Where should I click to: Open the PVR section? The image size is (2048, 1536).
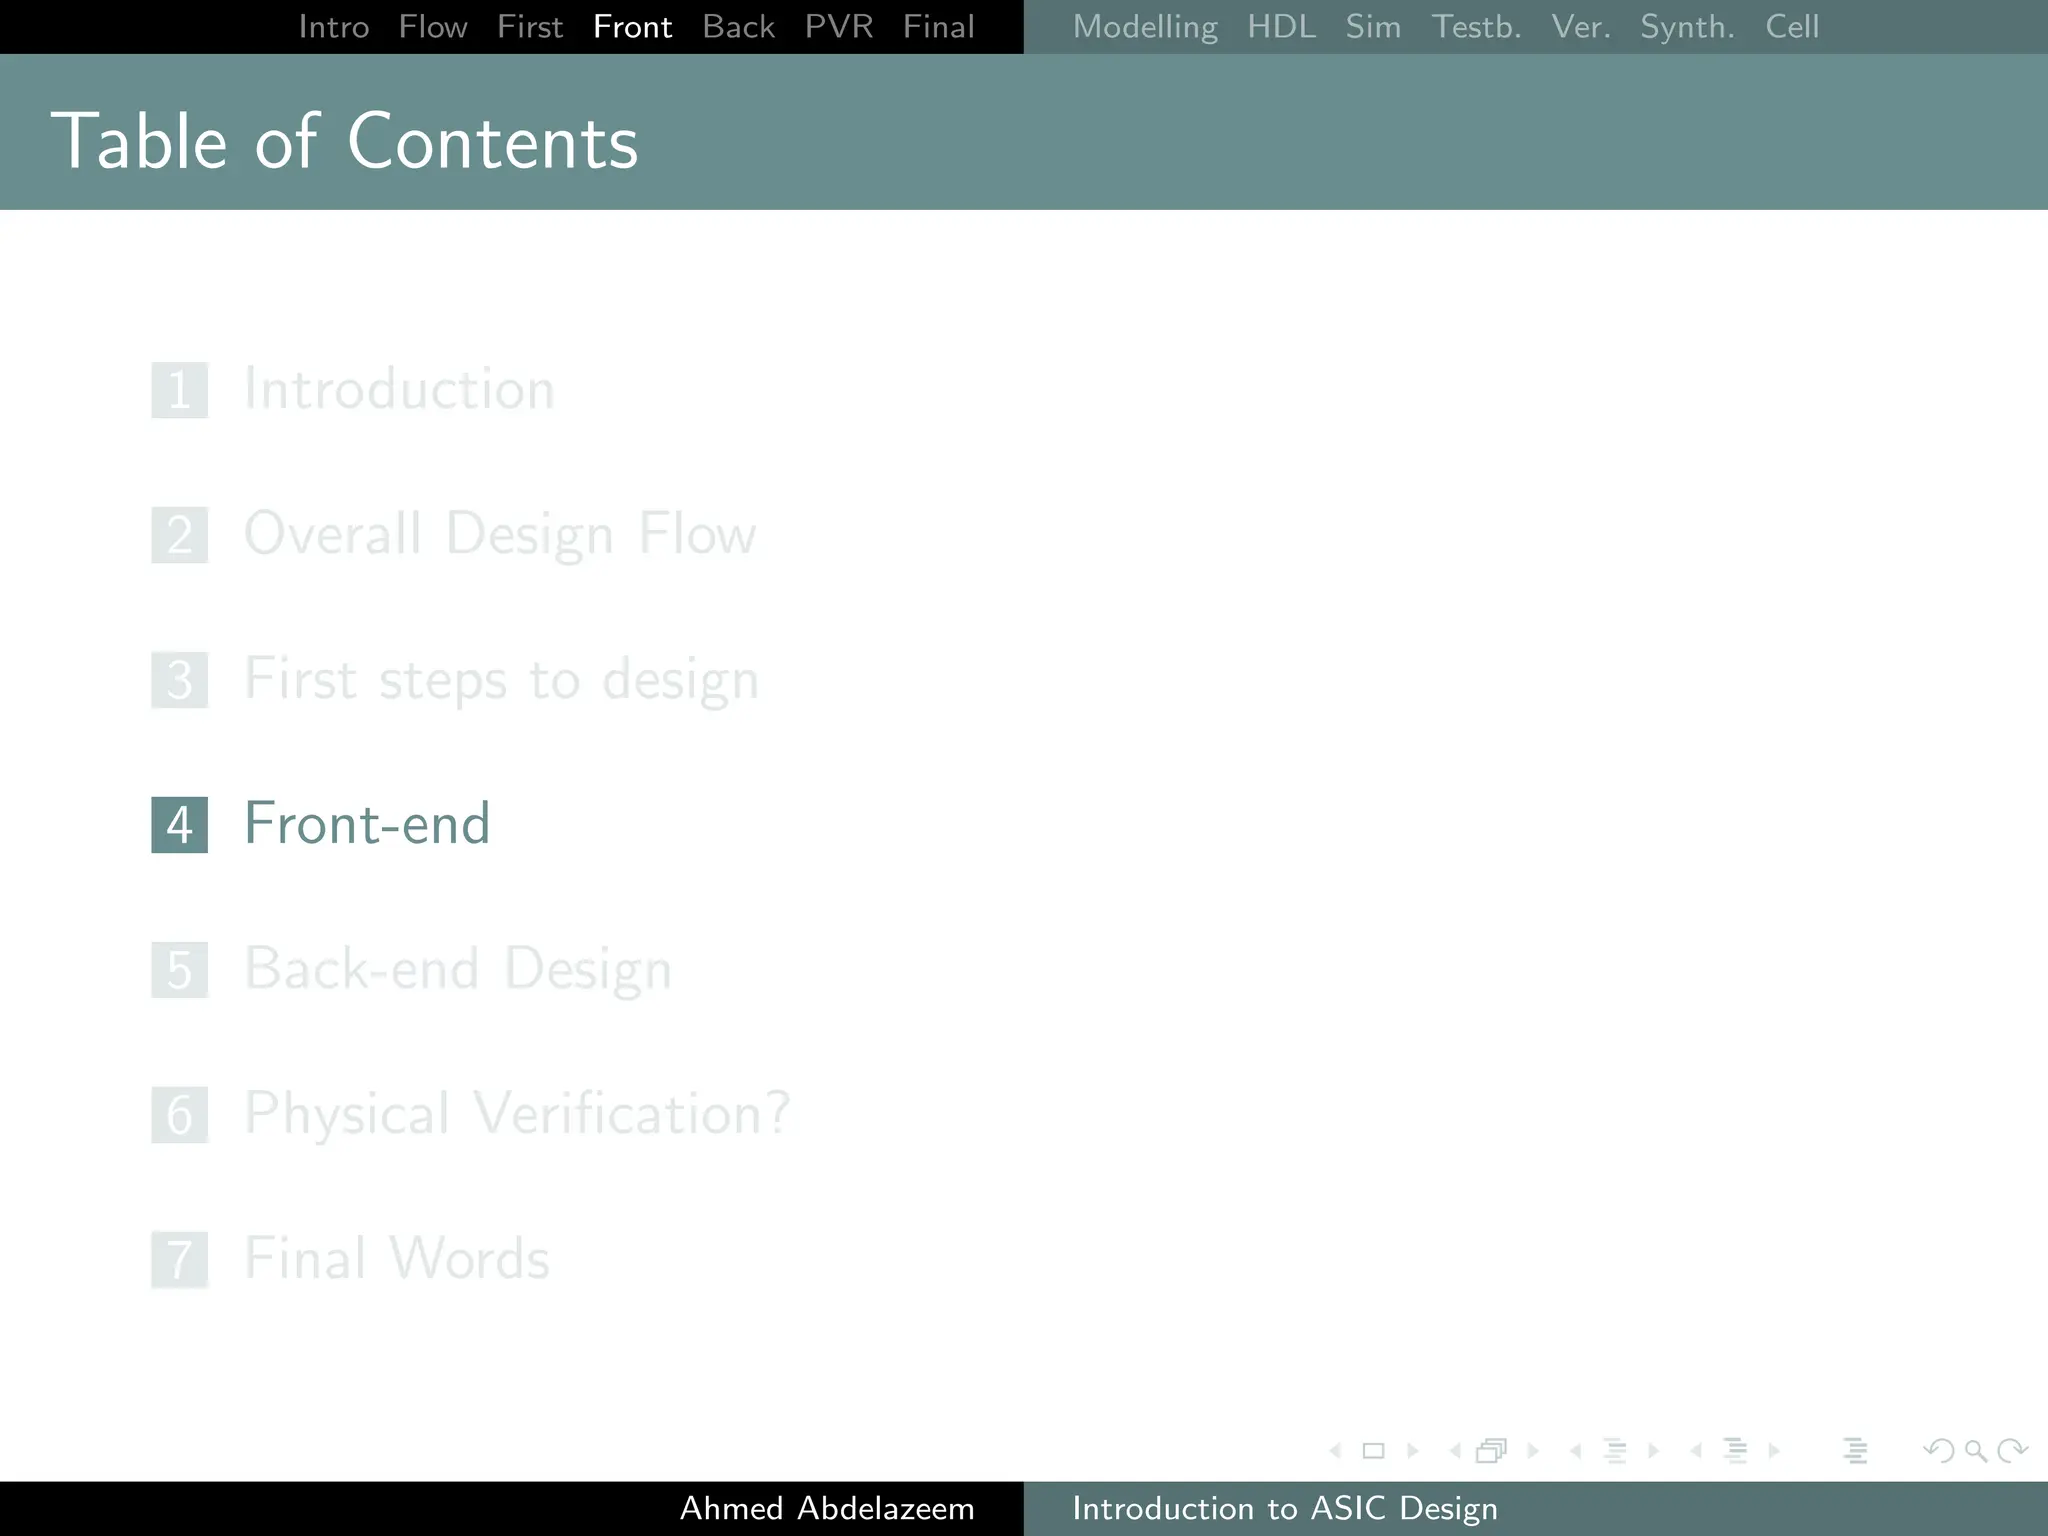(839, 27)
